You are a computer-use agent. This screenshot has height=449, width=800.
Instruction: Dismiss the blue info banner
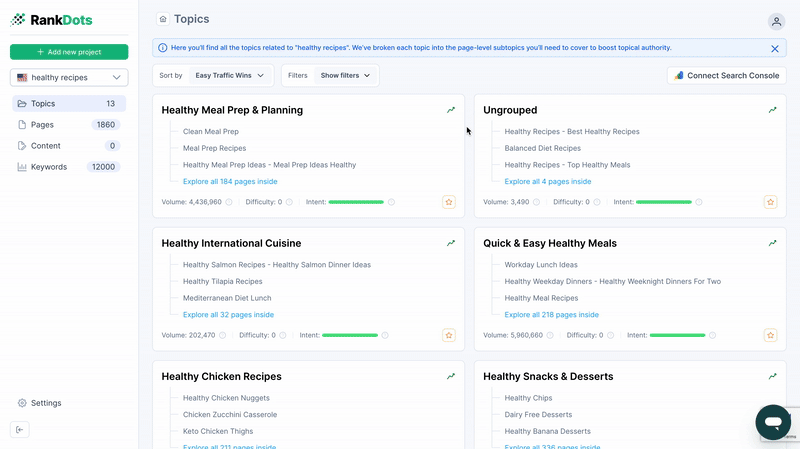point(774,48)
